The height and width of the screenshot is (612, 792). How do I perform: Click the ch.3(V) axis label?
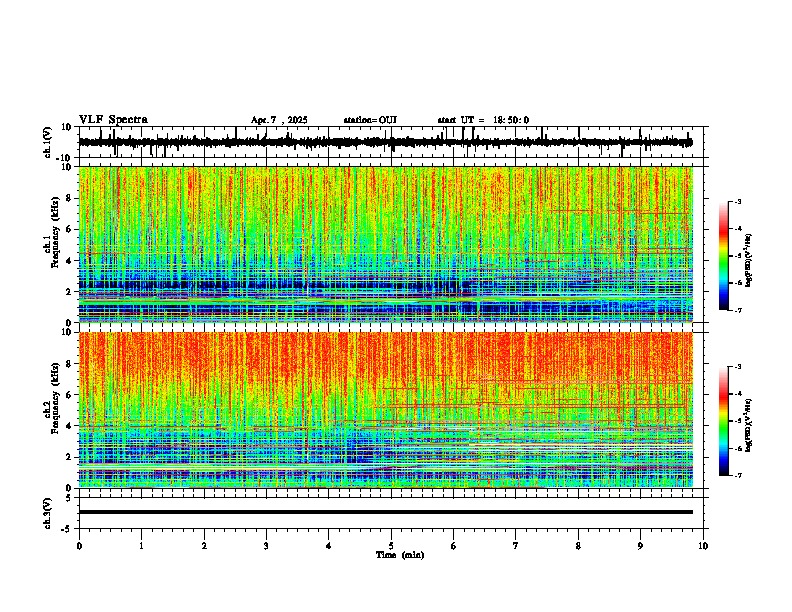[48, 513]
